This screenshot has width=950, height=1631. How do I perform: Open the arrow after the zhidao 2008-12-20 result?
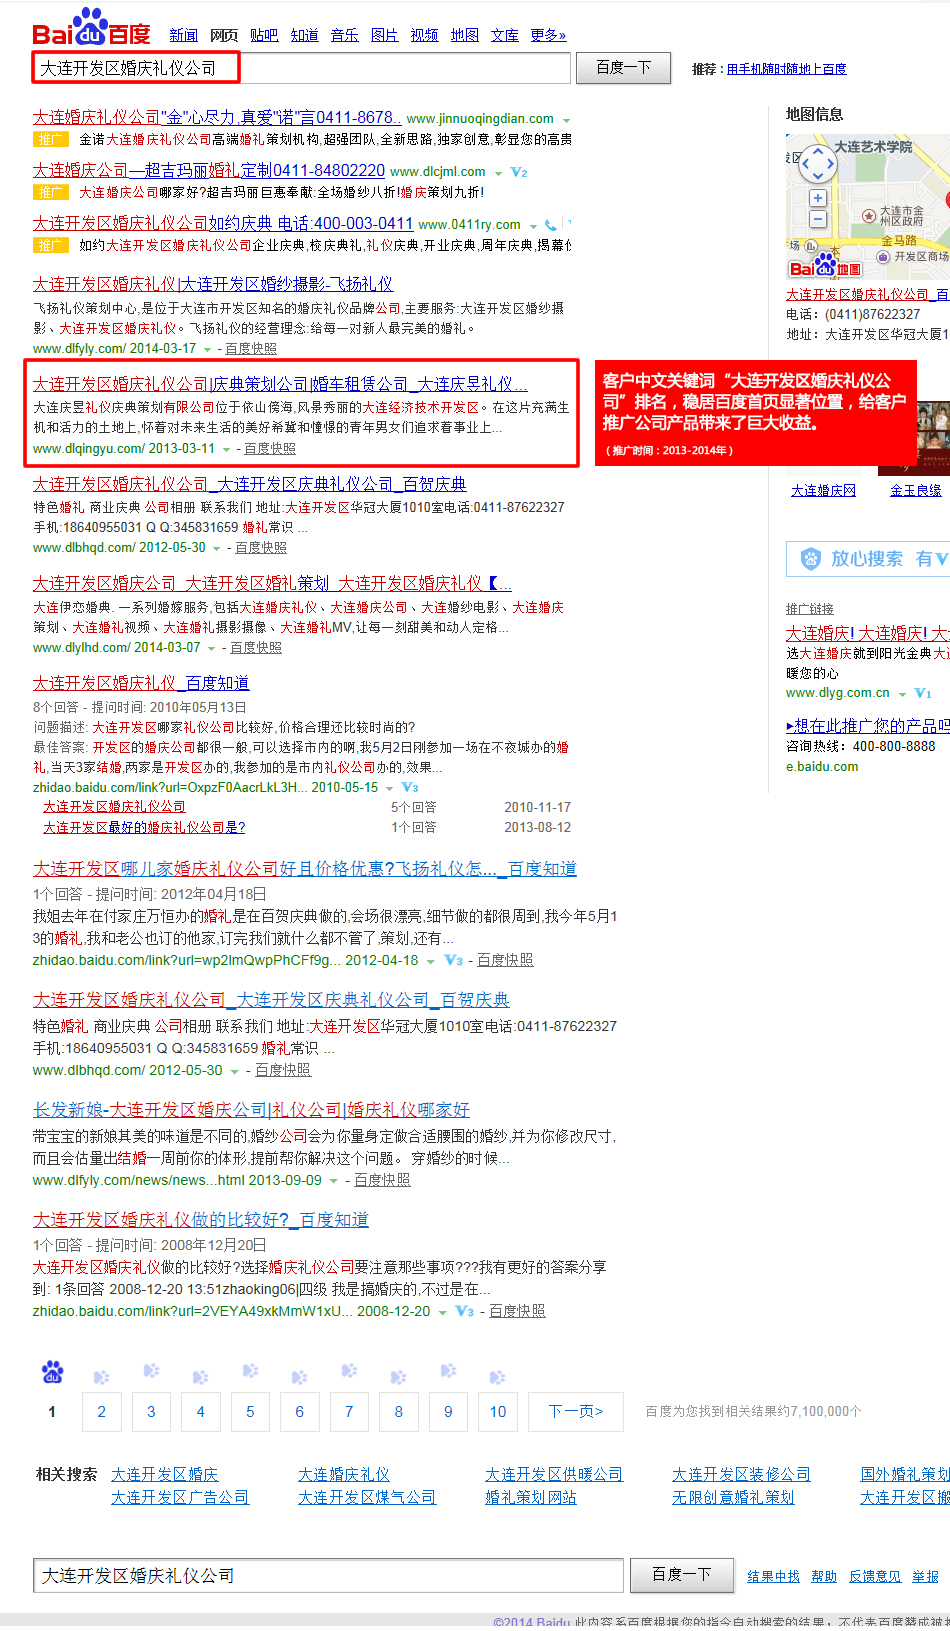tap(442, 1312)
